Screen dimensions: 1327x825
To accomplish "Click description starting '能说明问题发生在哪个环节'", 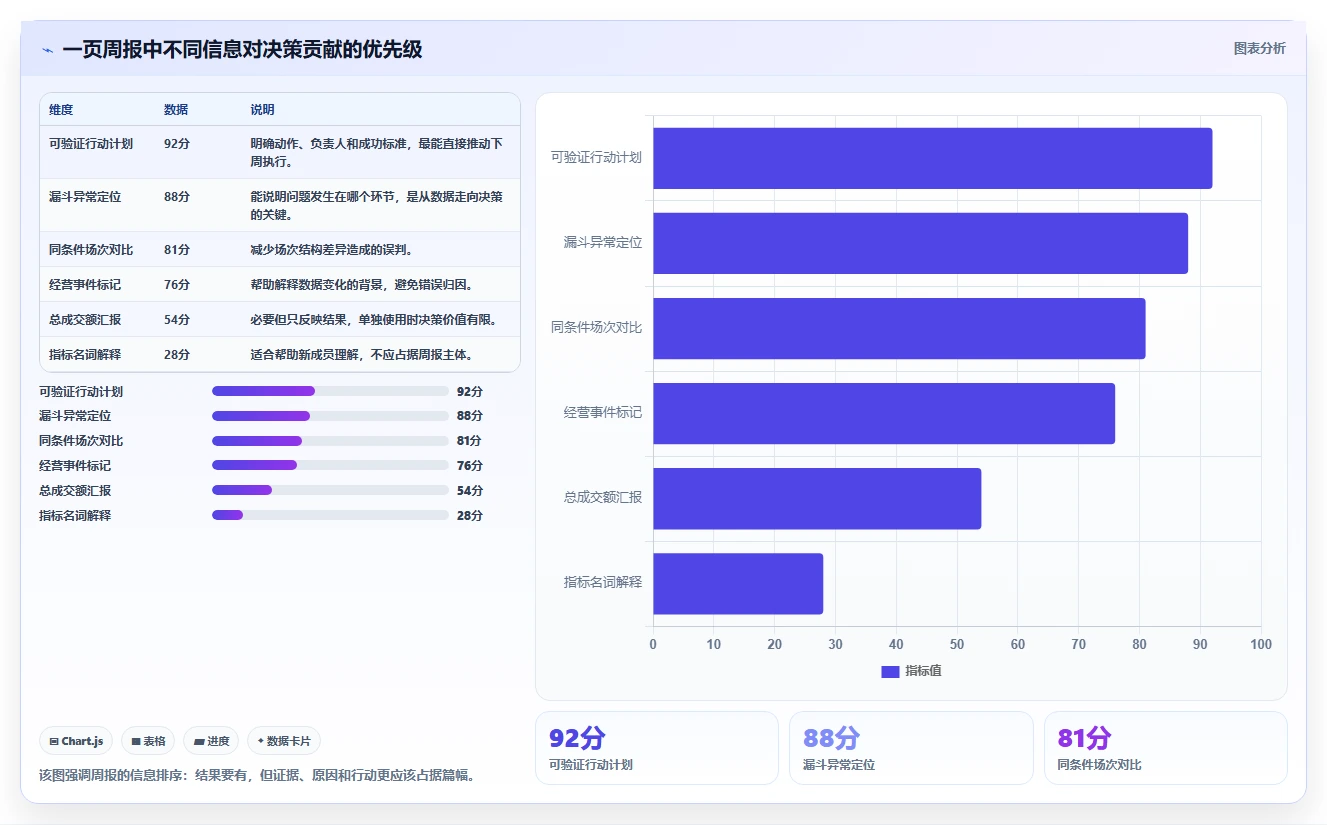I will [x=377, y=206].
